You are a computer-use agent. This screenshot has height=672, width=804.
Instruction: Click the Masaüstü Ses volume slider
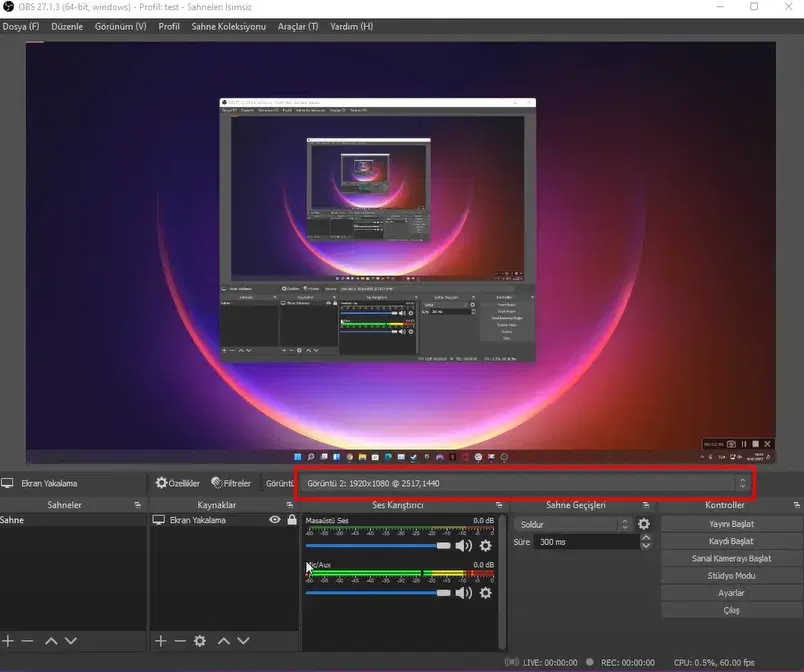tap(378, 546)
